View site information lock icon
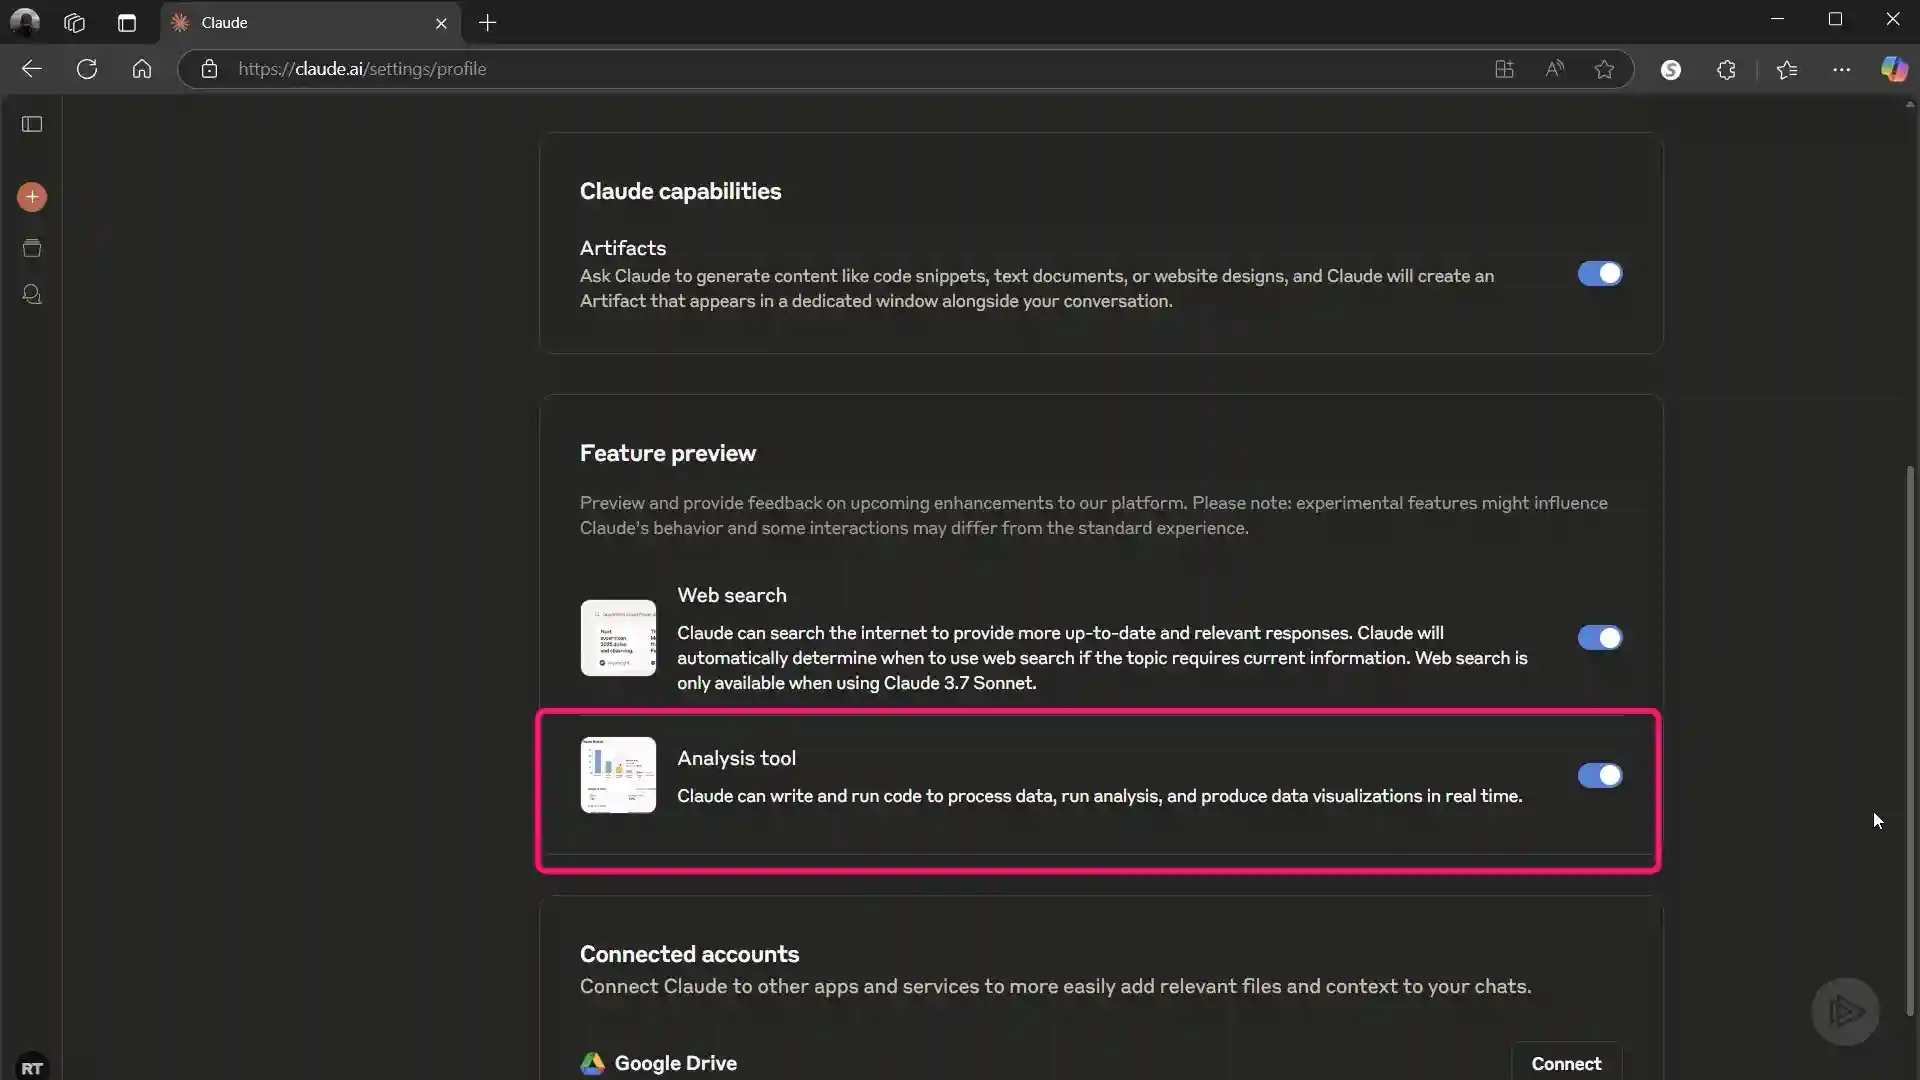Screen dimensions: 1920x1080 click(x=209, y=69)
